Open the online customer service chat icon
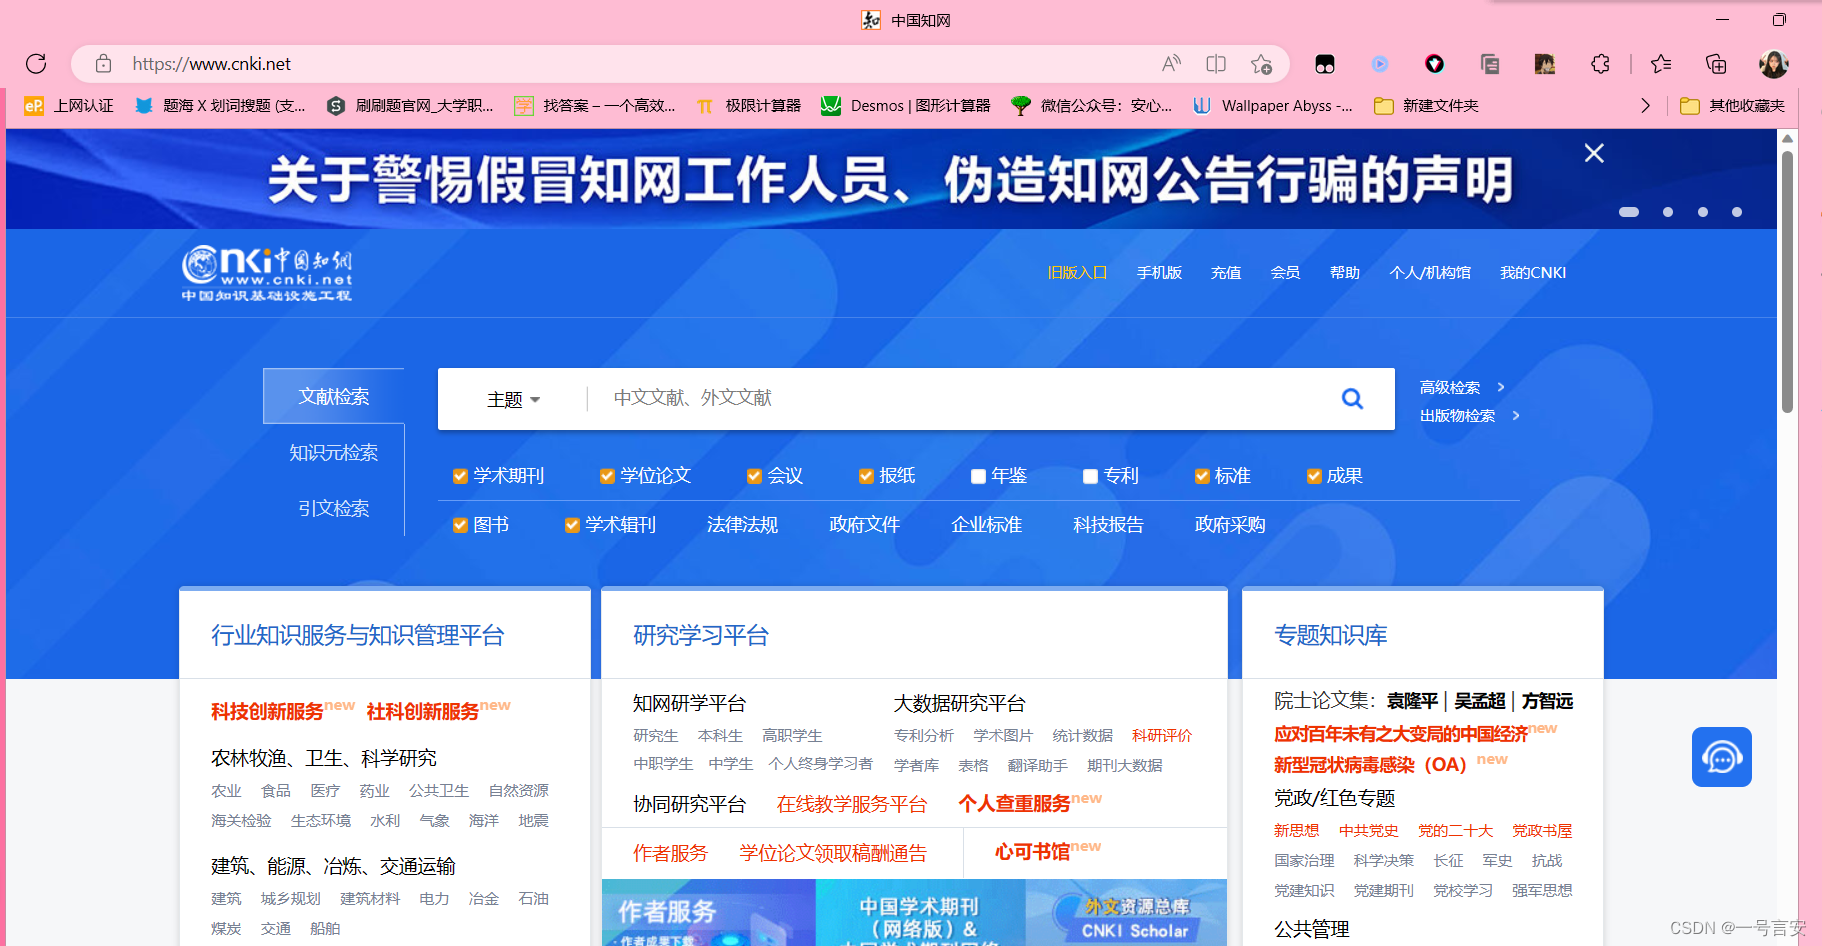Image resolution: width=1822 pixels, height=946 pixels. tap(1721, 757)
